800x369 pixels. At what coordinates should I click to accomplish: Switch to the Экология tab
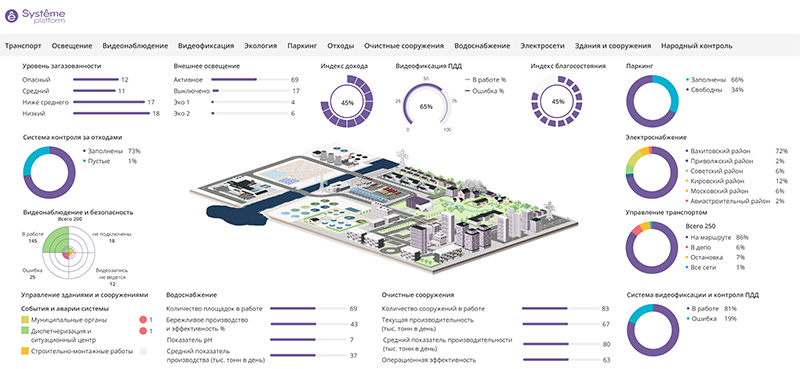pos(260,45)
